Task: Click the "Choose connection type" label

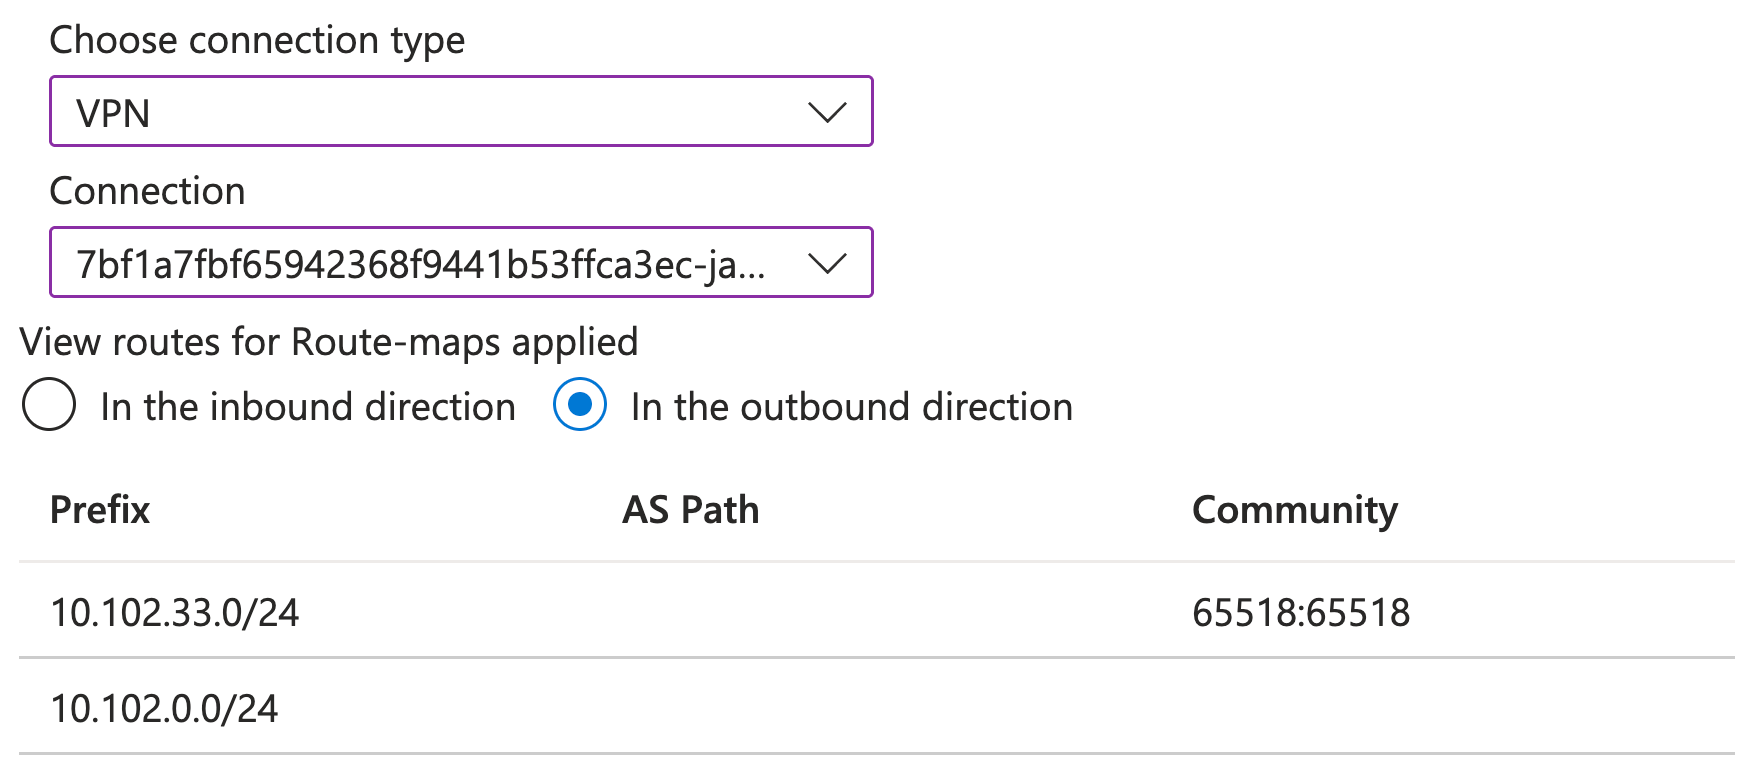Action: [257, 41]
